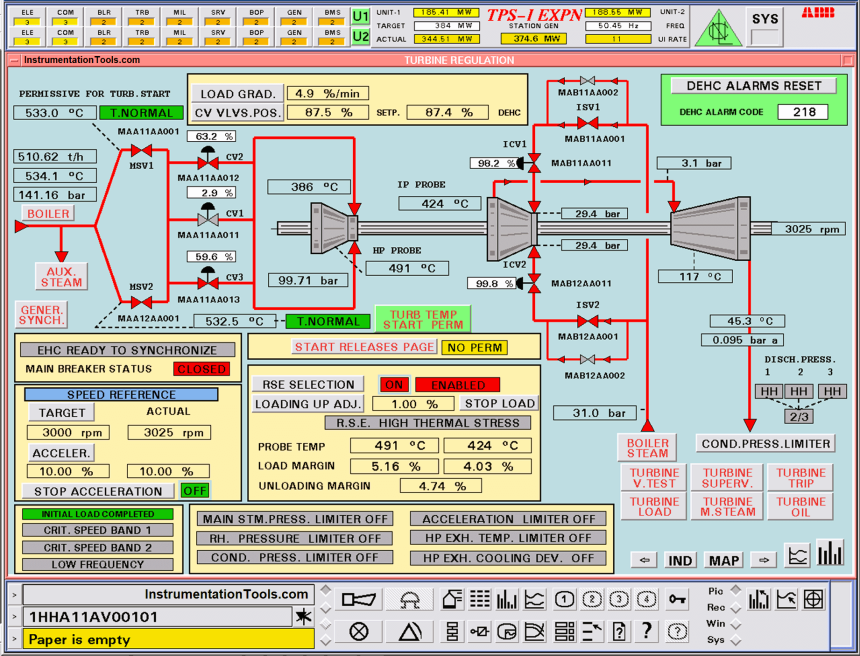Viewport: 860px width, 656px height.
Task: Open the list with cursor selection icon
Action: [x=592, y=631]
